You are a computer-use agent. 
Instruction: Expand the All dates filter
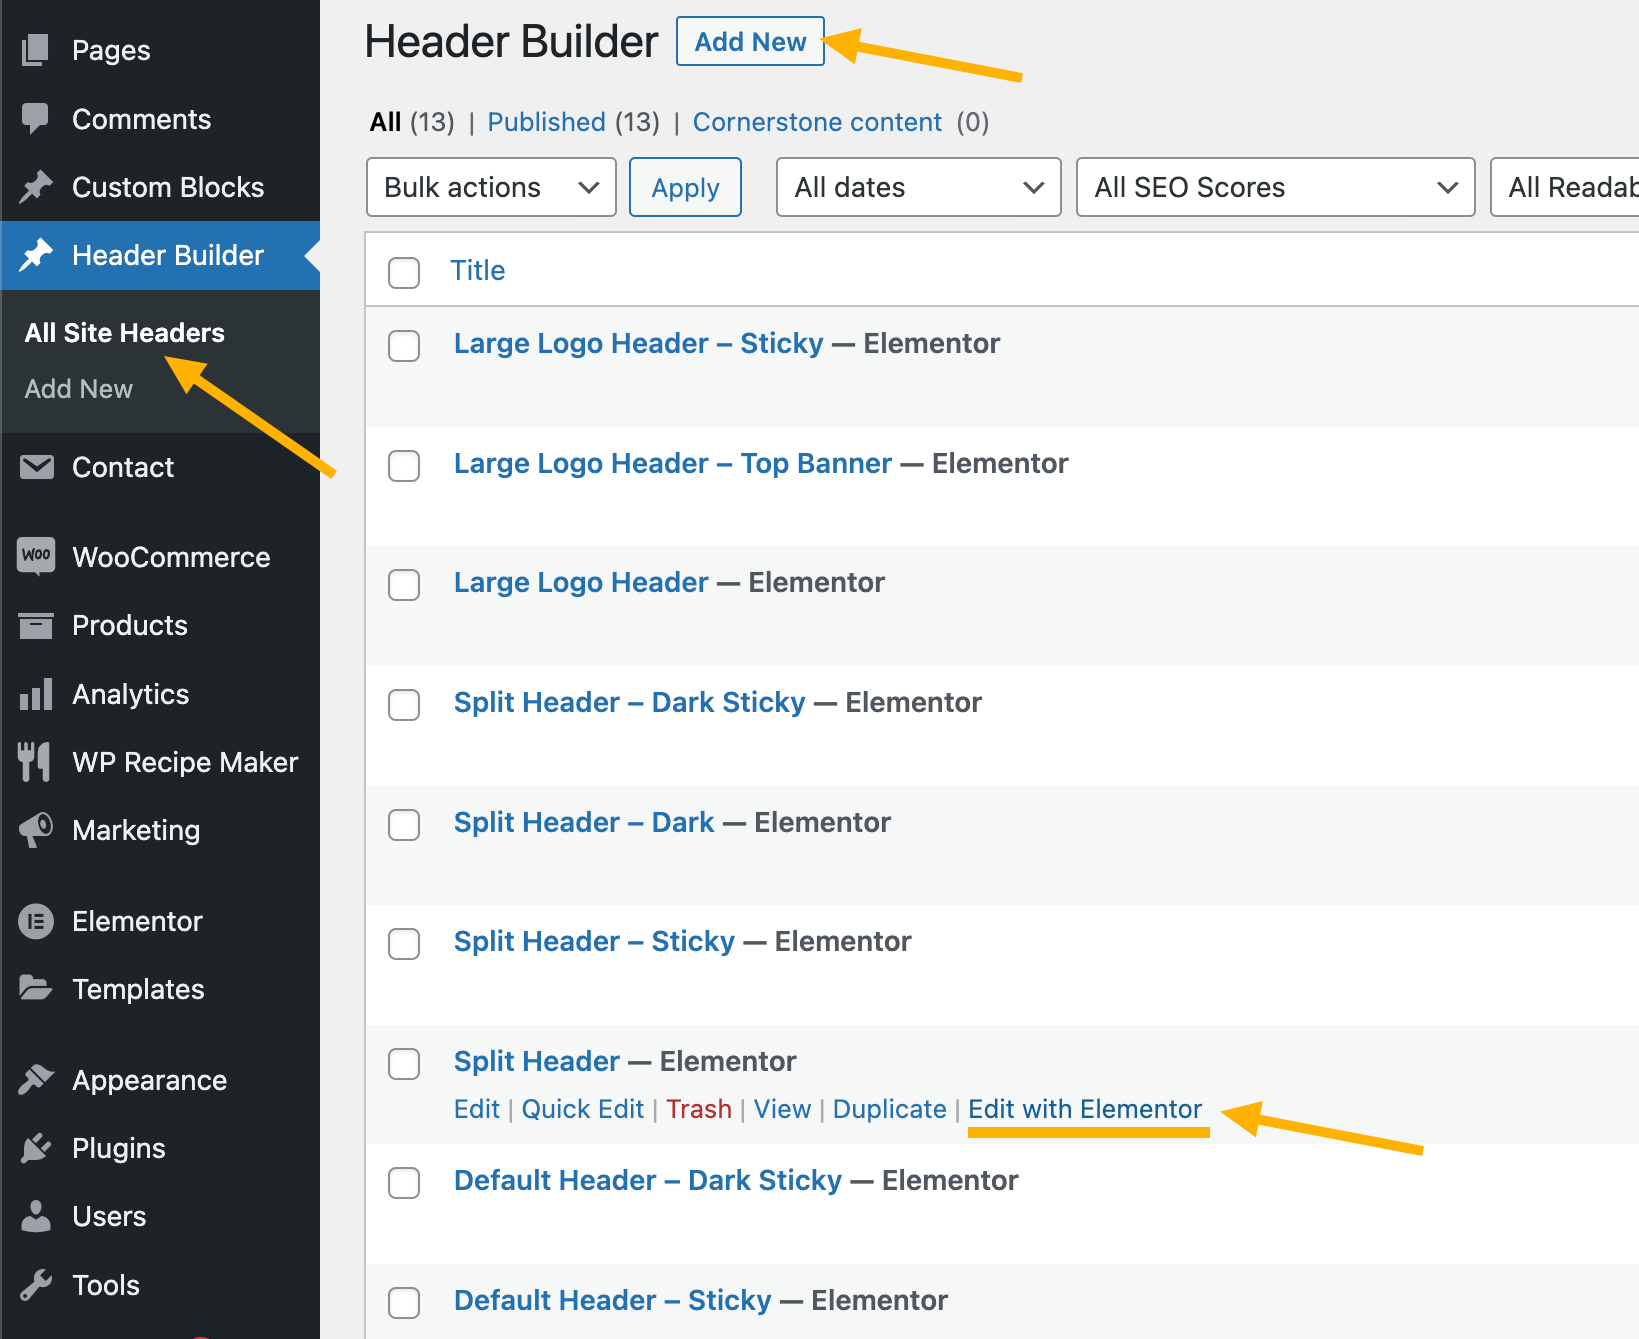pos(918,187)
